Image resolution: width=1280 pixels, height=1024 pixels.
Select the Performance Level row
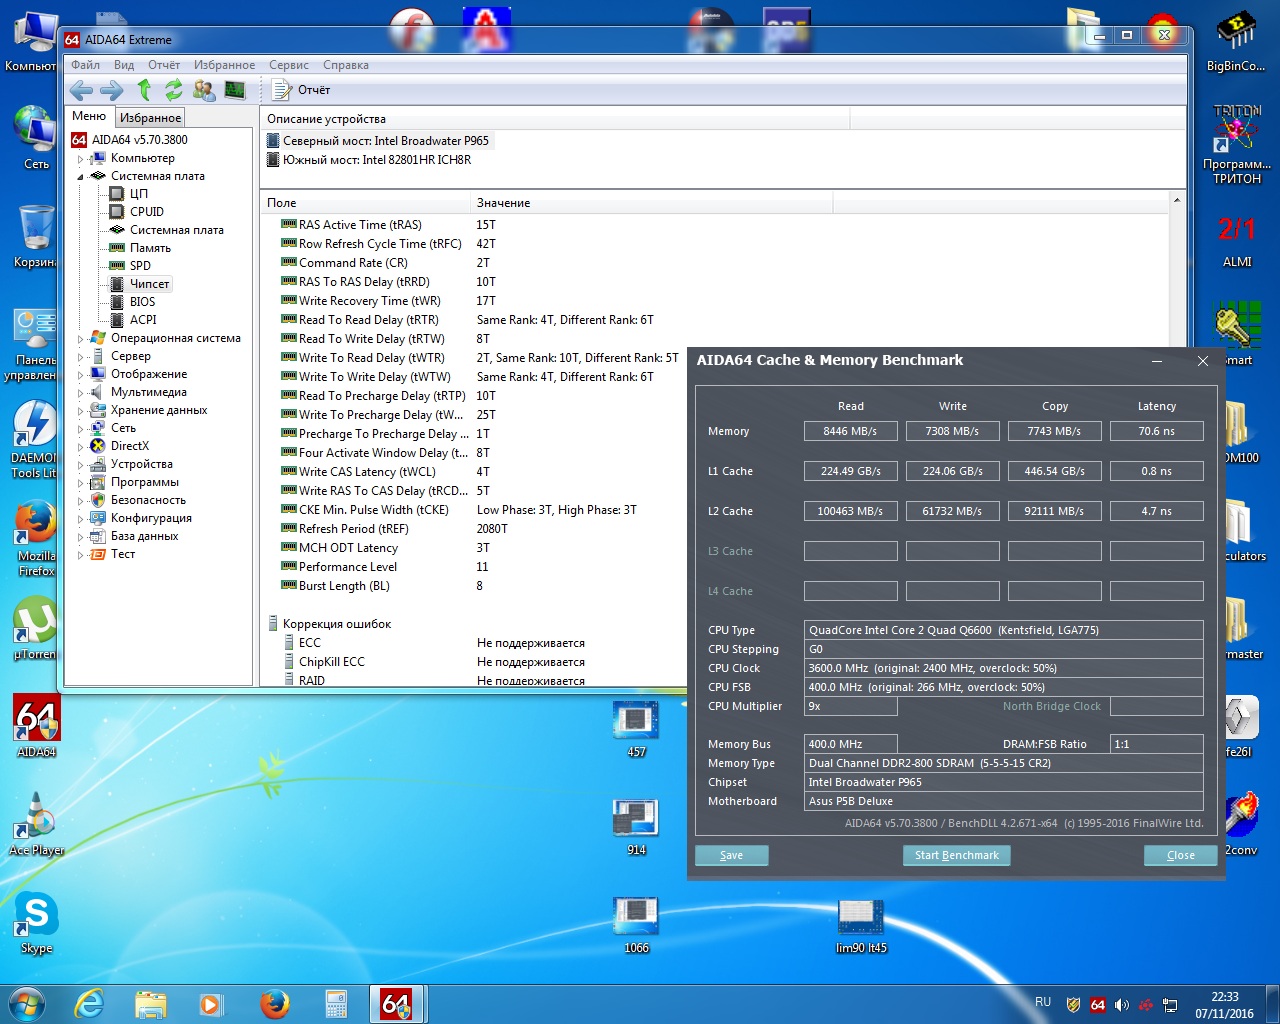pyautogui.click(x=348, y=567)
